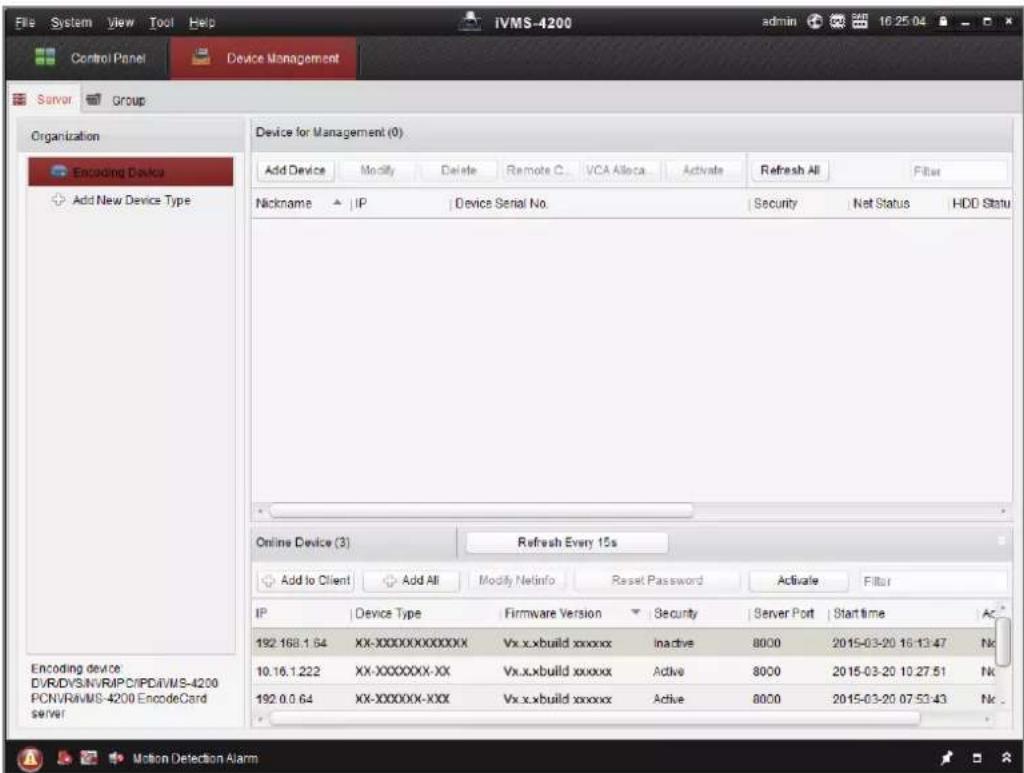
Task: Click the HDD Status column header
Action: (x=980, y=204)
